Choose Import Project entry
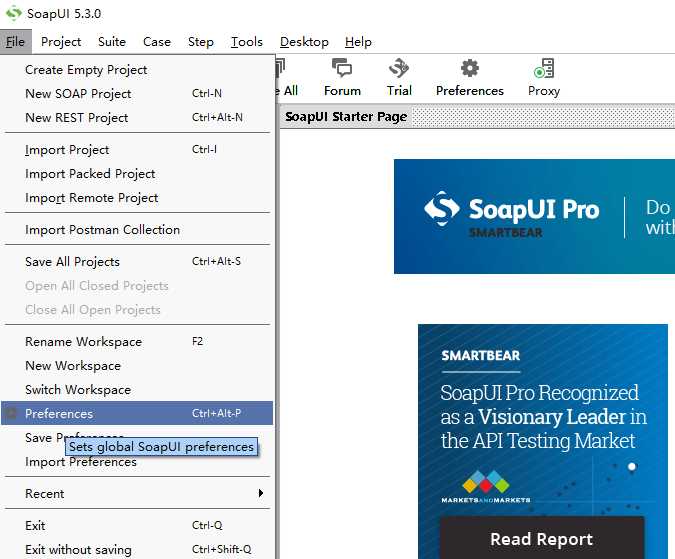Viewport: 675px width, 559px height. [x=137, y=150]
